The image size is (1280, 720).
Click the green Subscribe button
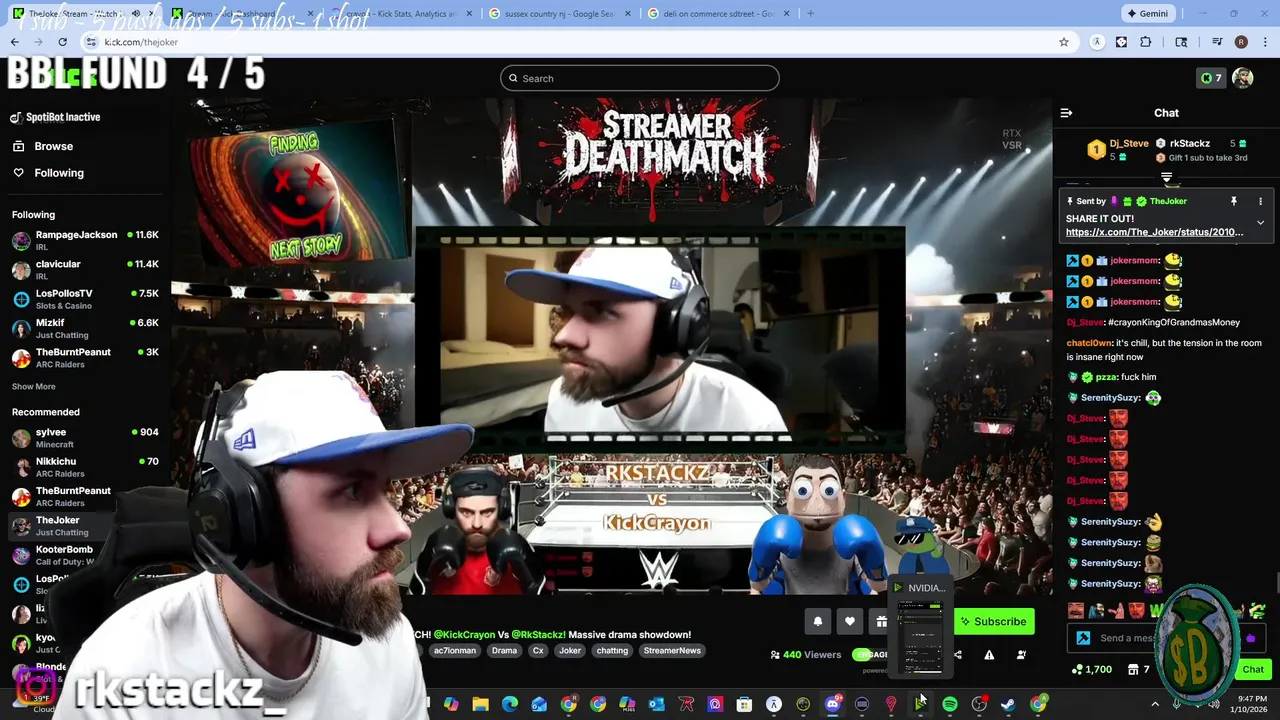click(x=993, y=621)
